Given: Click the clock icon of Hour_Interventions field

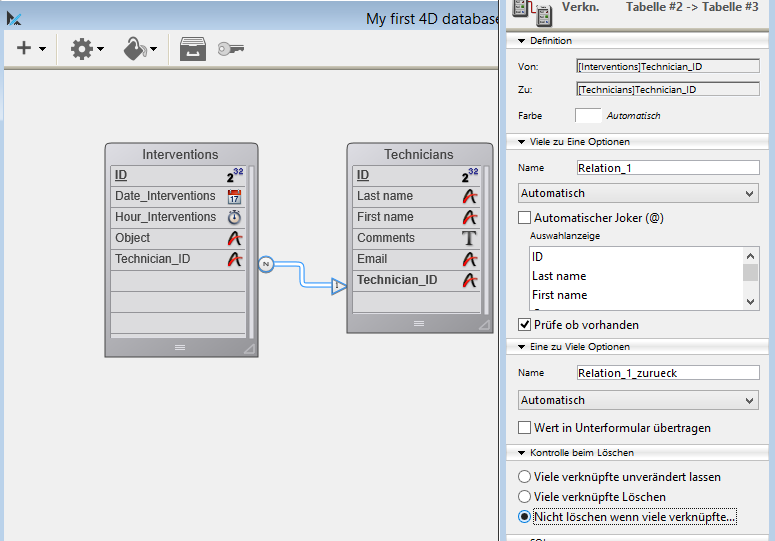Looking at the screenshot, I should click(234, 217).
